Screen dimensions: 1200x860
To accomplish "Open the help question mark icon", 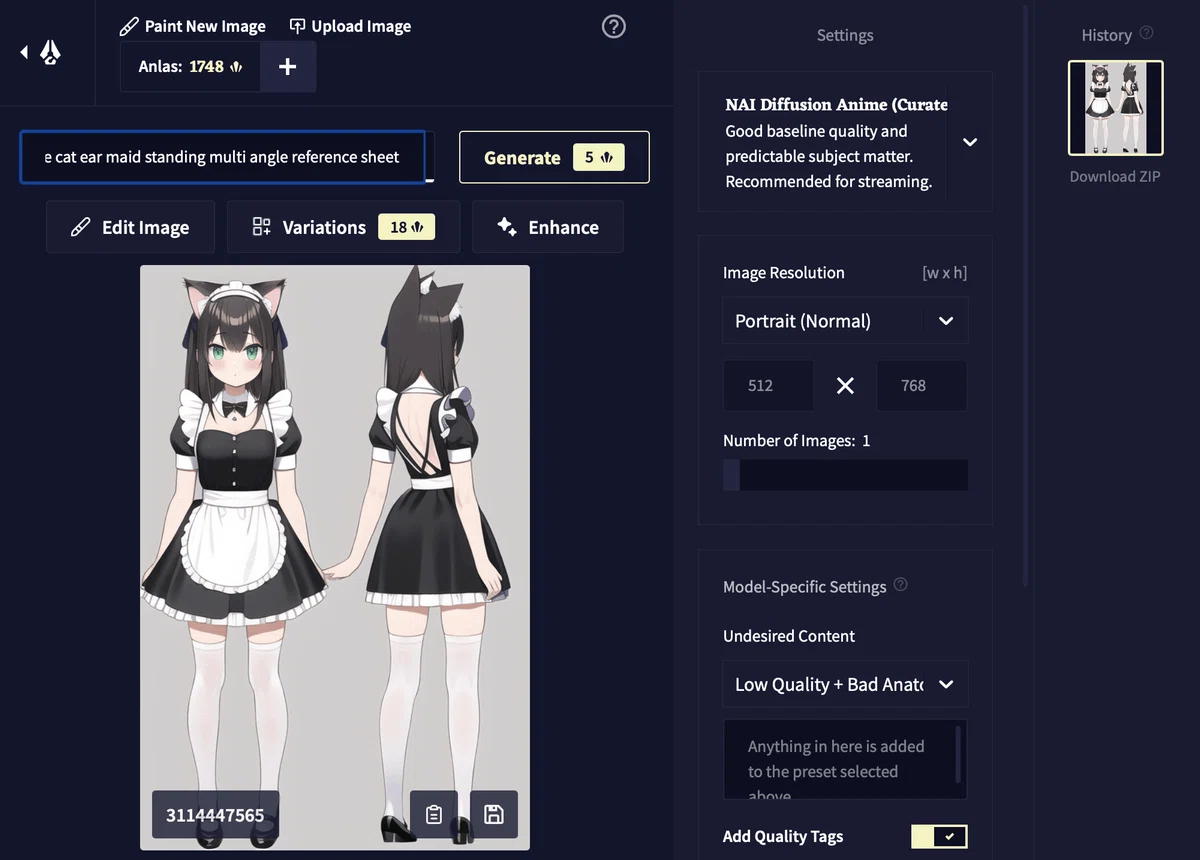I will (614, 27).
